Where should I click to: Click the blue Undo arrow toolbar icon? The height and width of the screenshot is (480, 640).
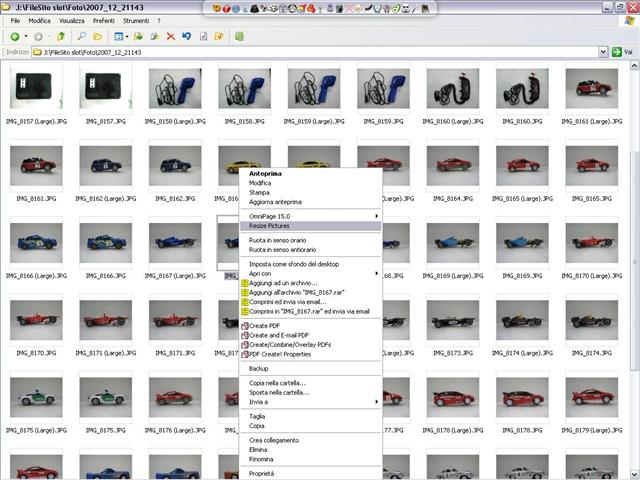click(x=187, y=36)
